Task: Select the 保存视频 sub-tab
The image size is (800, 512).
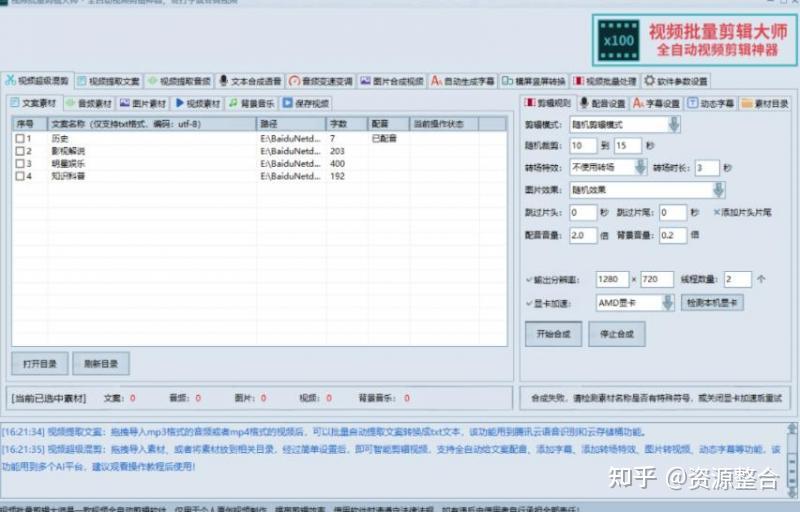Action: 306,104
